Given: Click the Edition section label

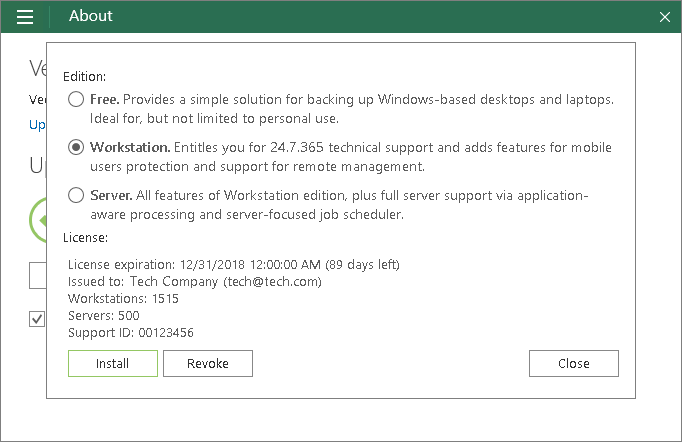Looking at the screenshot, I should click(x=85, y=76).
